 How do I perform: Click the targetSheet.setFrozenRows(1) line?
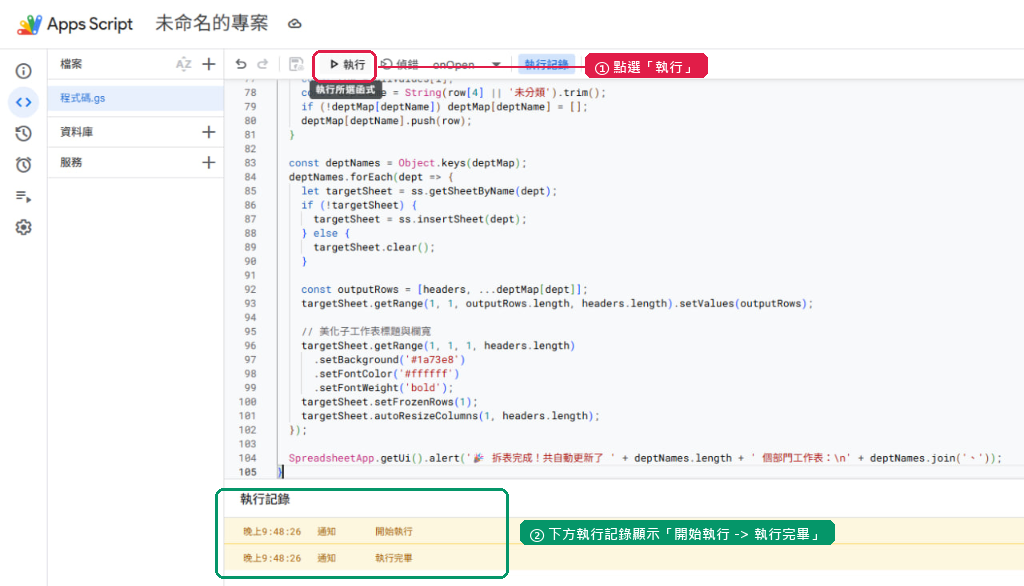(x=389, y=402)
